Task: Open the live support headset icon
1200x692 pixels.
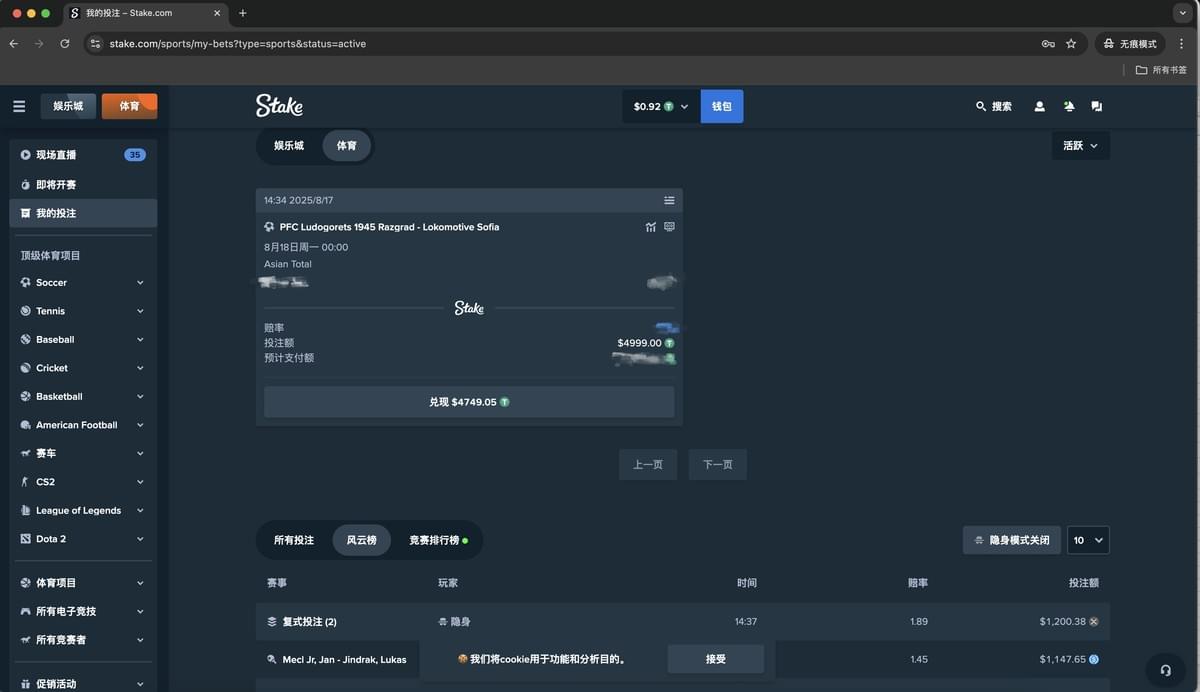Action: point(1165,670)
